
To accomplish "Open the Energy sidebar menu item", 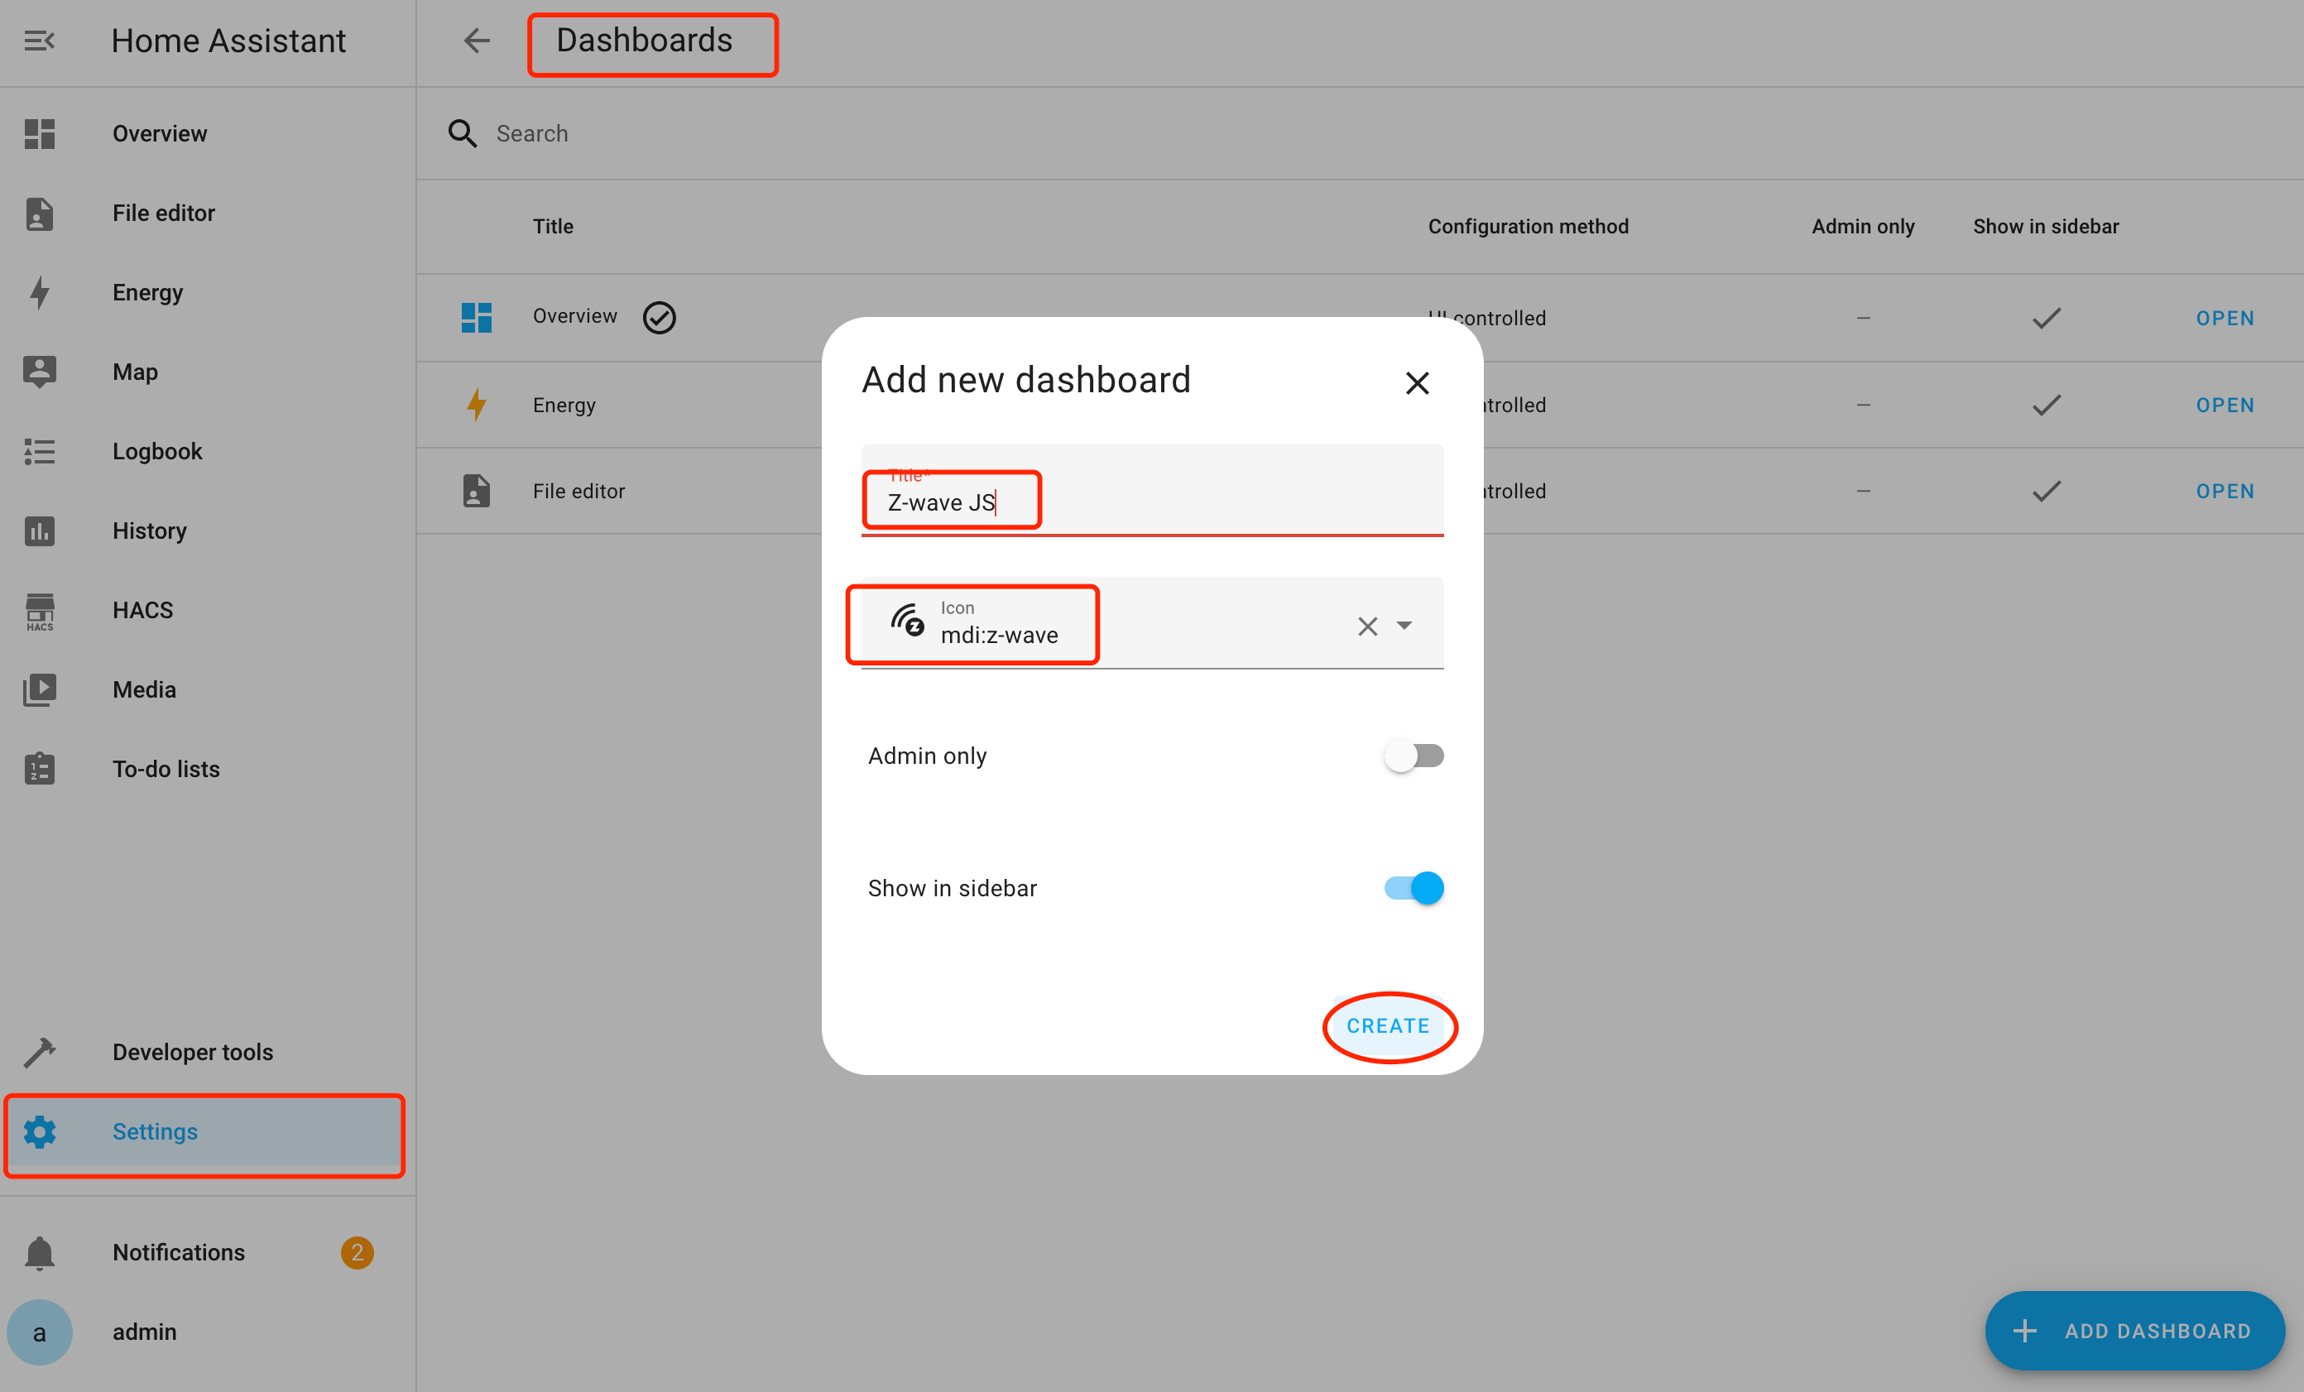I will 147,293.
